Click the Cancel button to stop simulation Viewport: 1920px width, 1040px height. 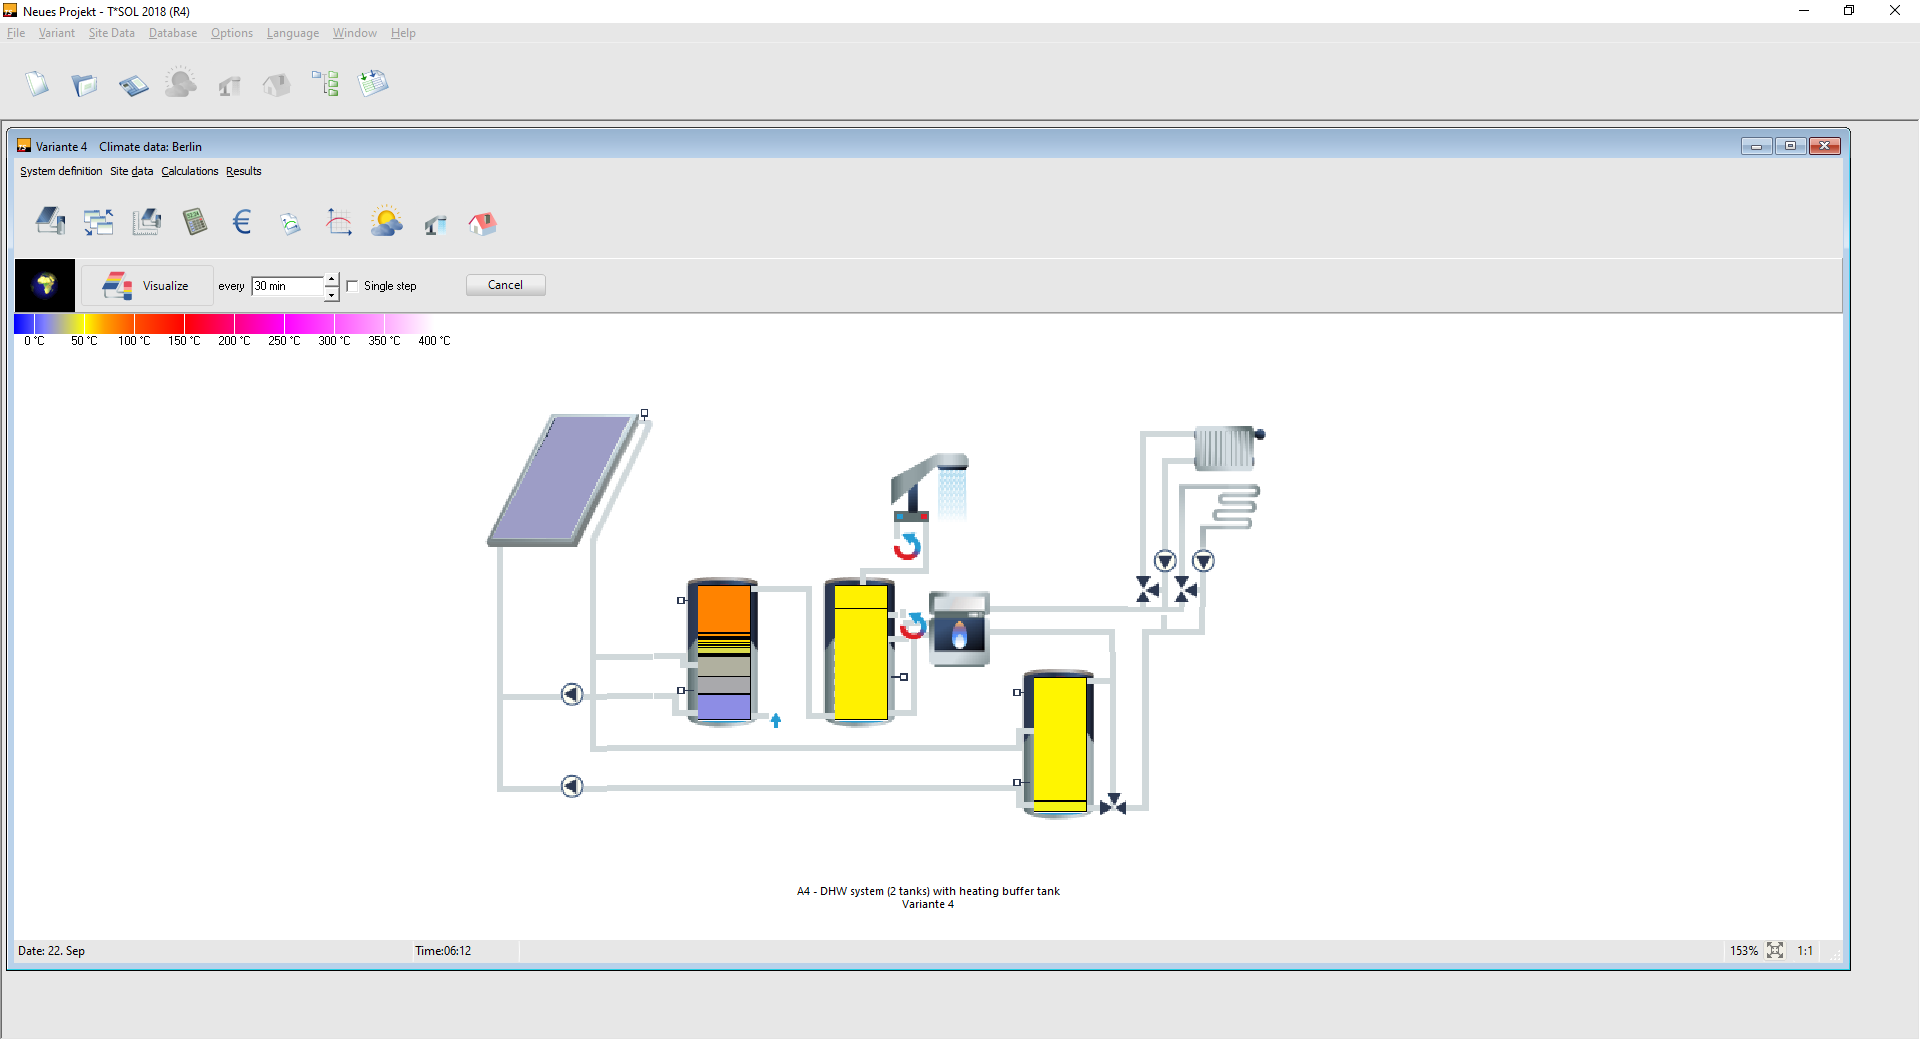tap(504, 285)
